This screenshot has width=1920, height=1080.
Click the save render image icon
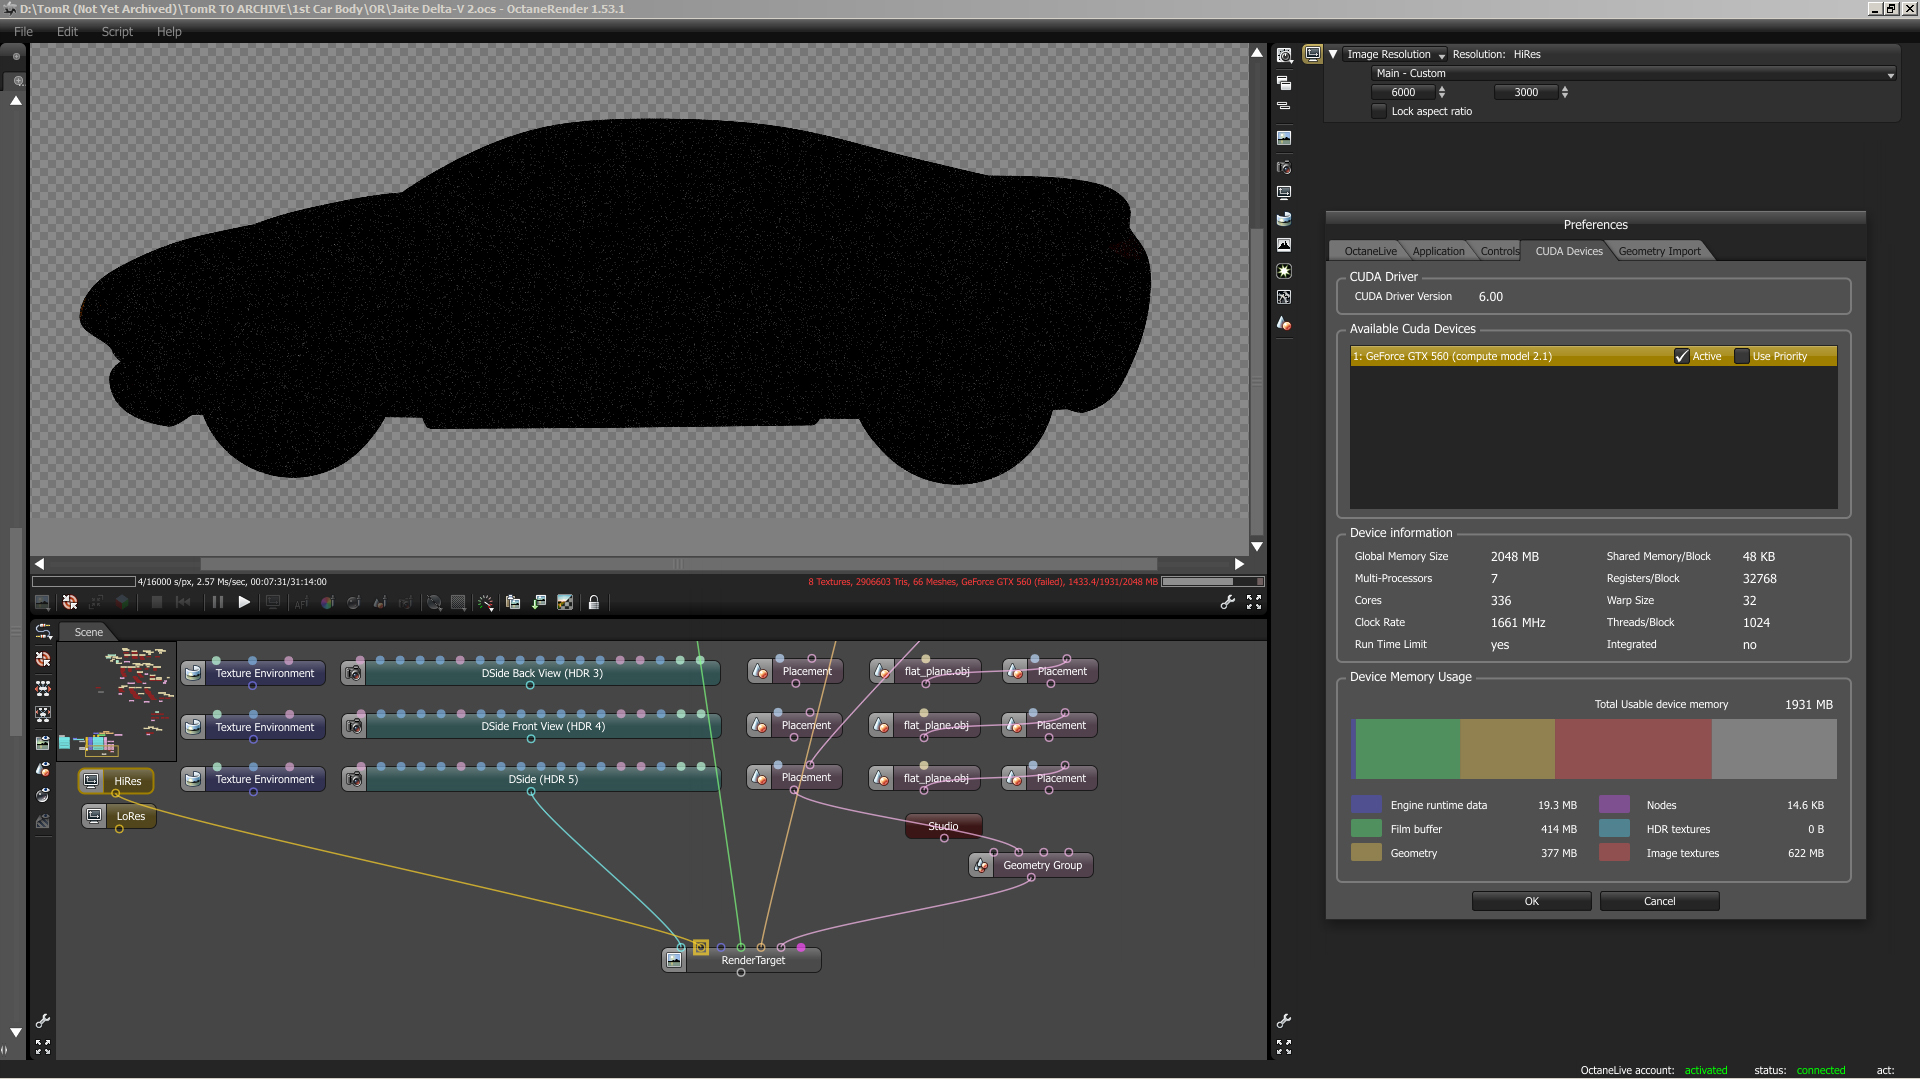click(x=539, y=603)
